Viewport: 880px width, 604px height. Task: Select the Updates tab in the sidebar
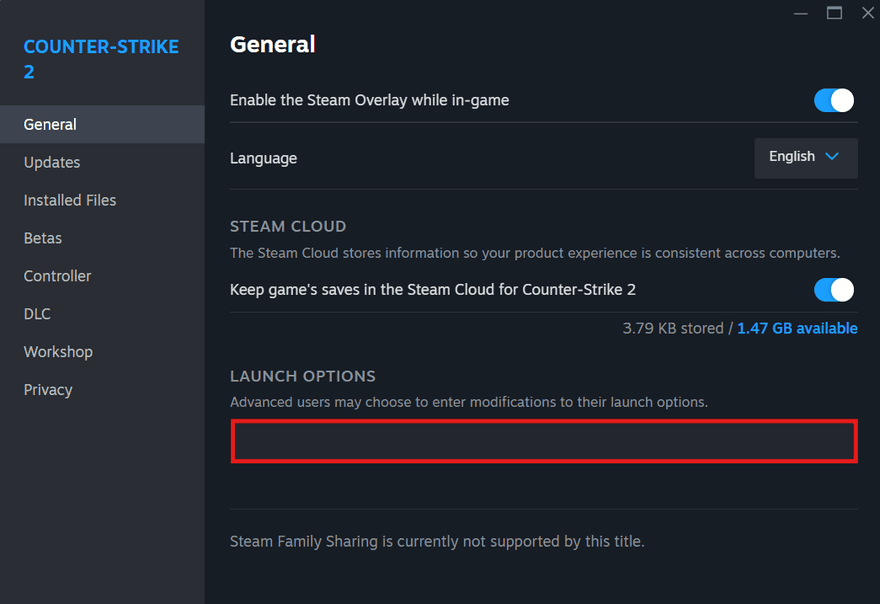[x=51, y=162]
